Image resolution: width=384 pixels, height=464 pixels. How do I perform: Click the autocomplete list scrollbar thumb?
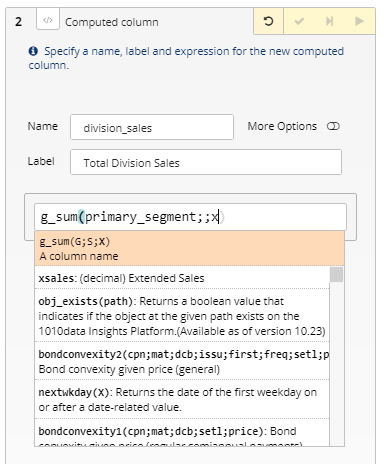click(x=336, y=275)
